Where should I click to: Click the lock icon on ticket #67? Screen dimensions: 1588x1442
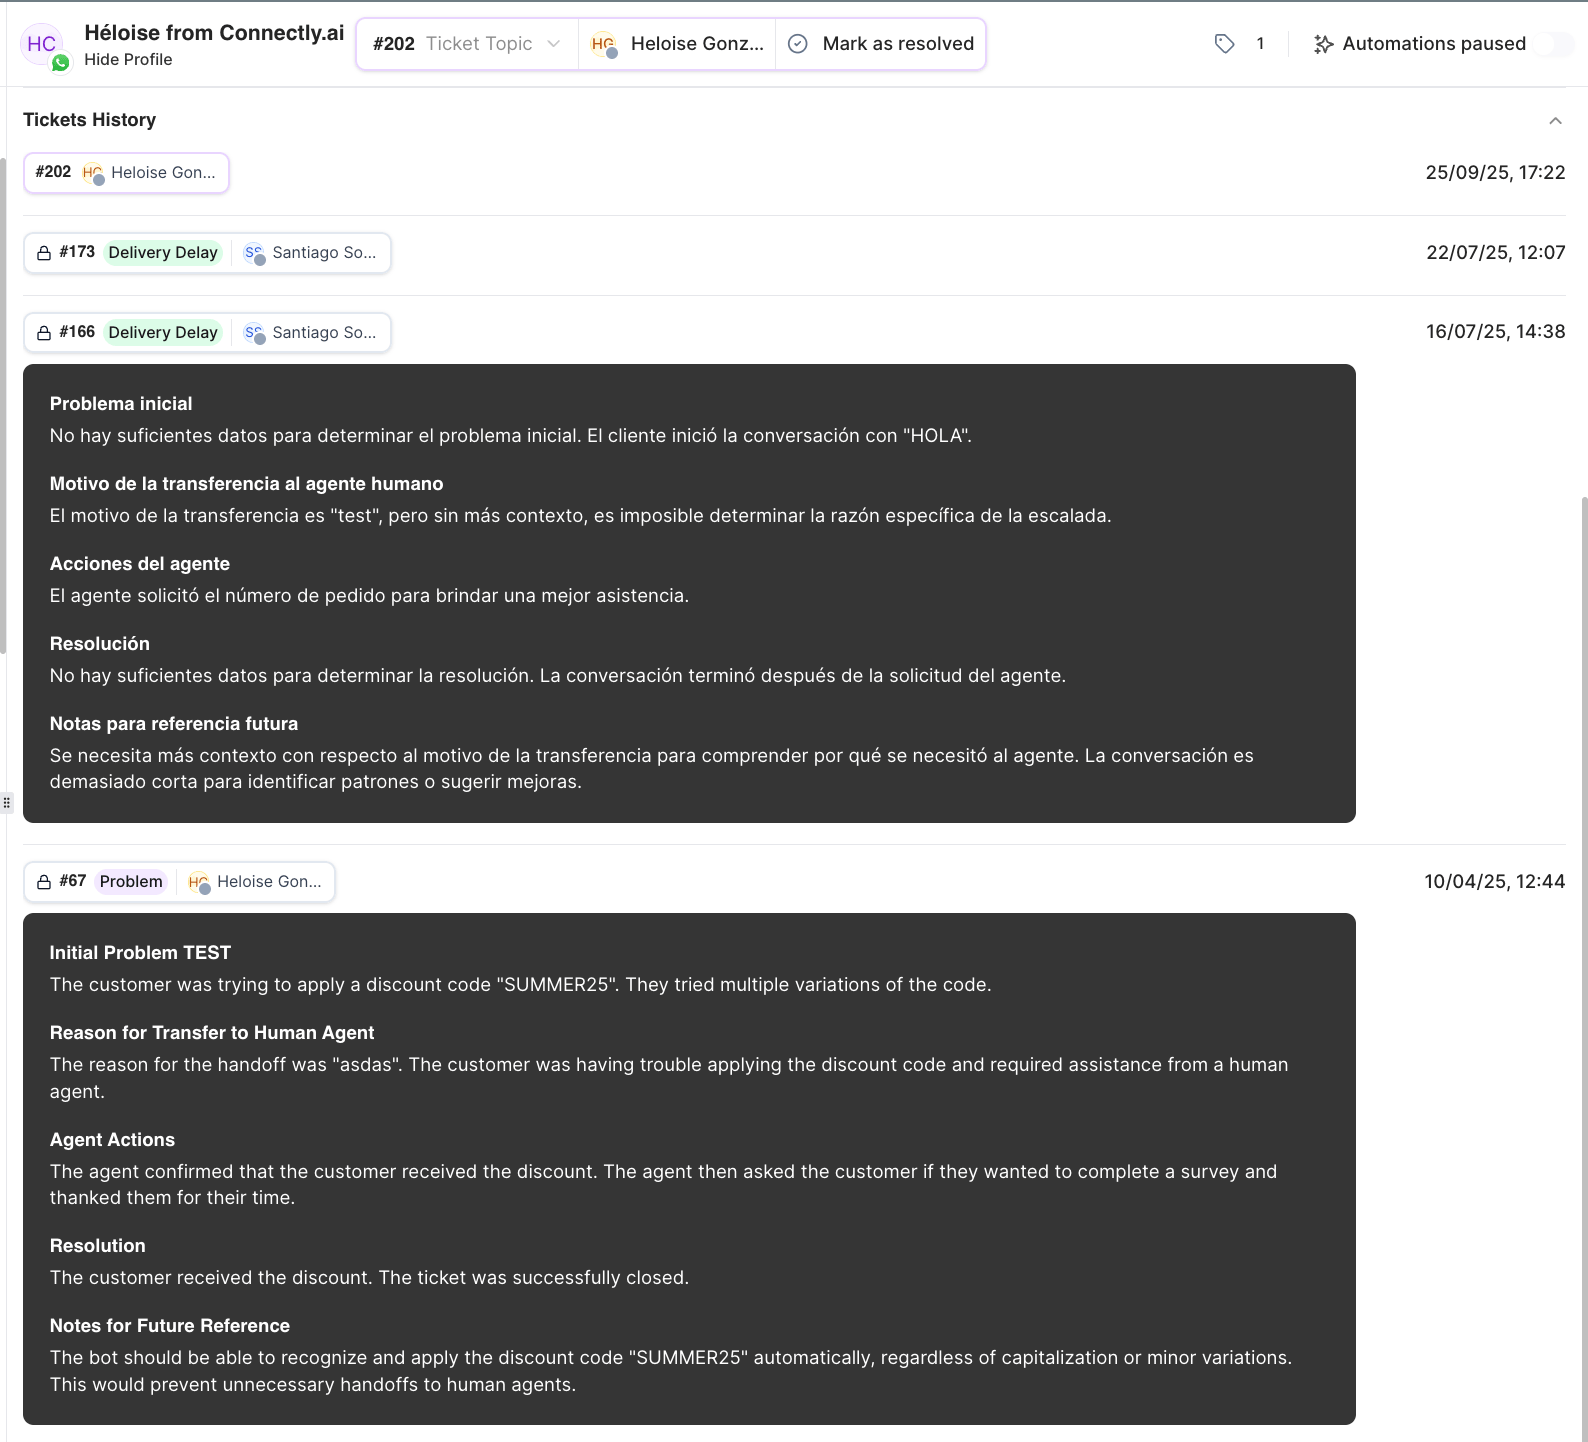coord(44,882)
